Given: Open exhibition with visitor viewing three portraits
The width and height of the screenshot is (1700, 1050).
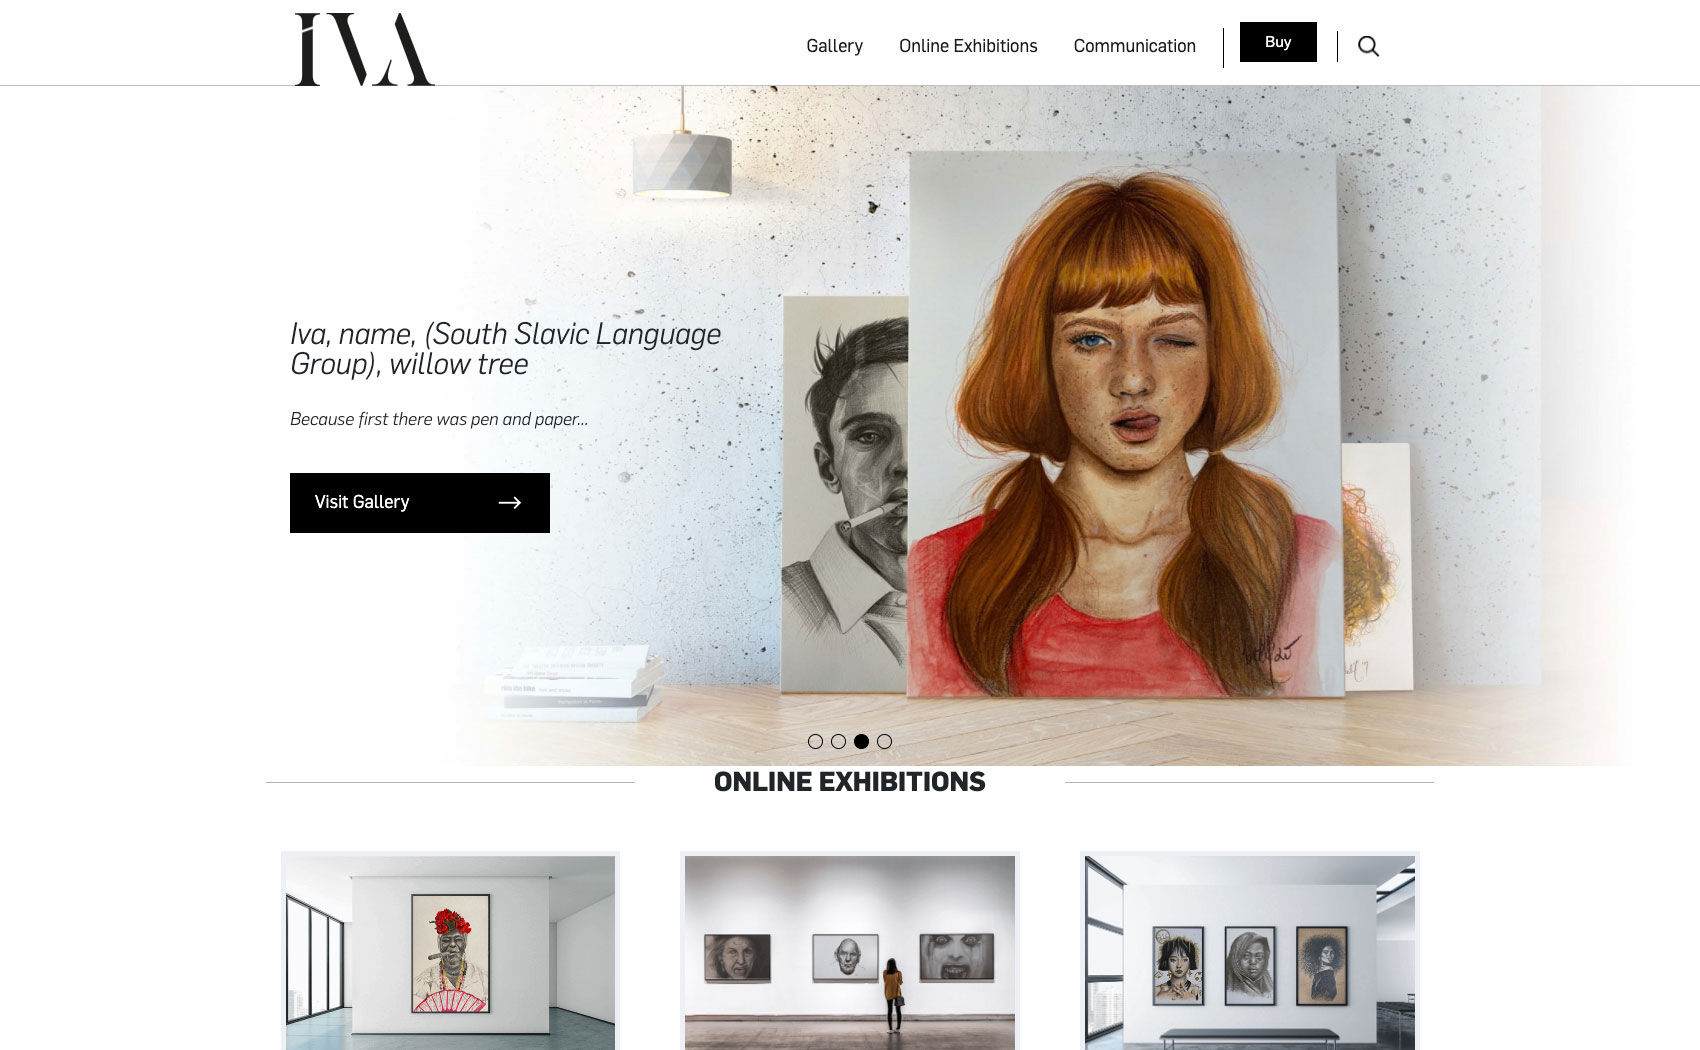Looking at the screenshot, I should 850,951.
